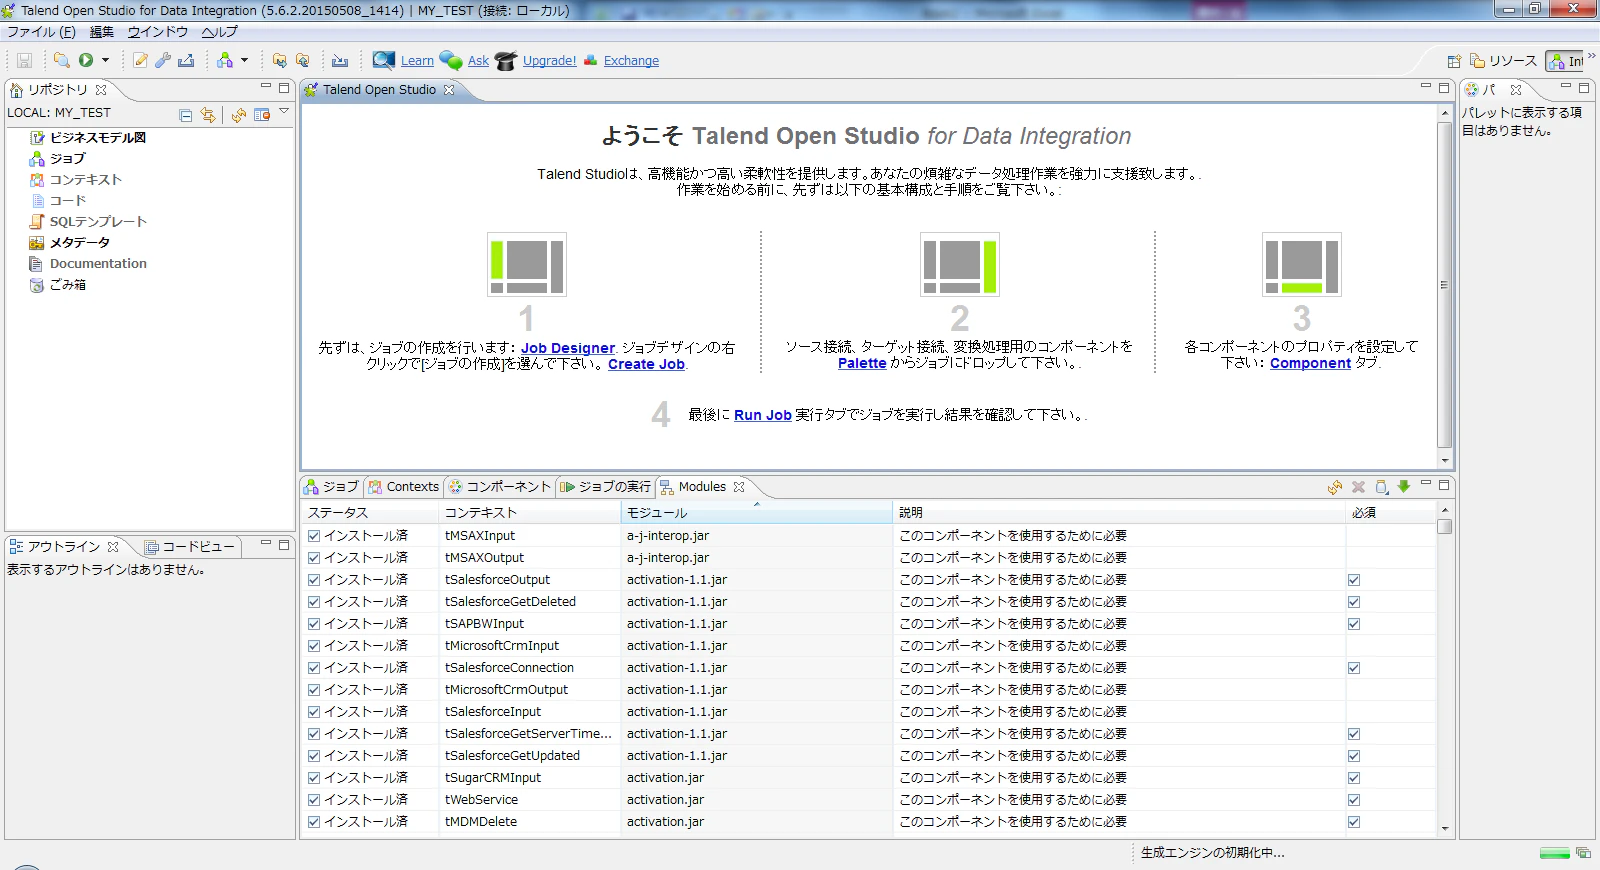Click the pencil edit icon in the toolbar

(x=140, y=60)
